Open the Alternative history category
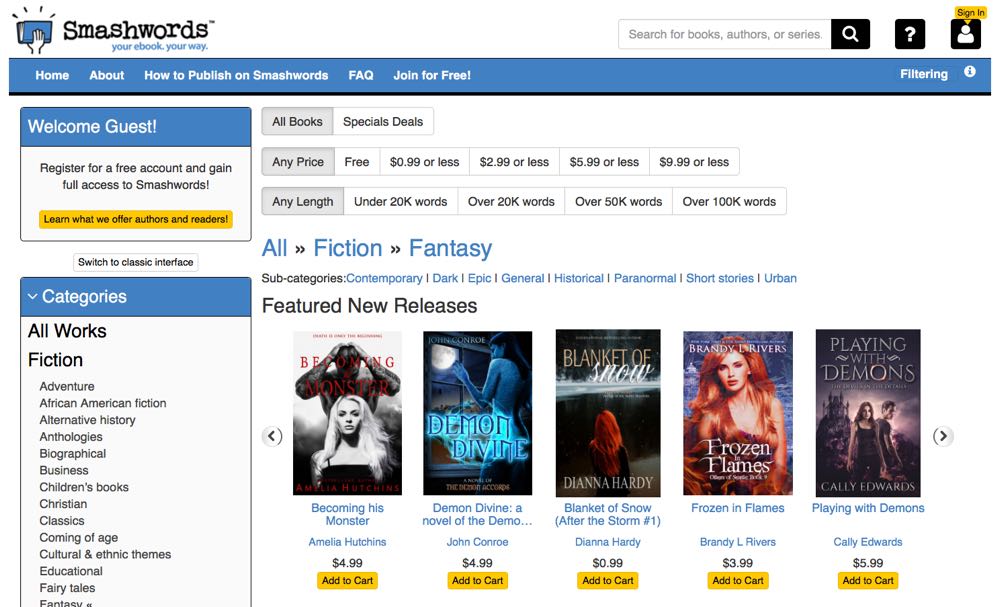The height and width of the screenshot is (607, 1000). click(x=87, y=420)
